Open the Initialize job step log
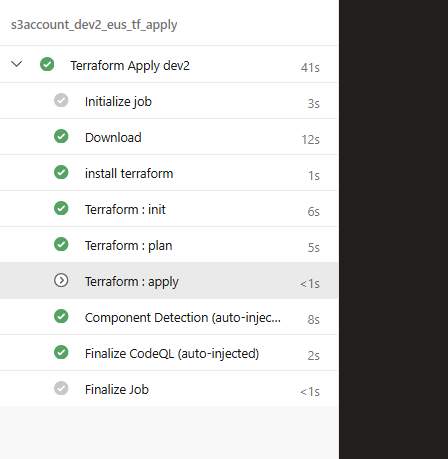Image resolution: width=448 pixels, height=459 pixels. coord(169,101)
